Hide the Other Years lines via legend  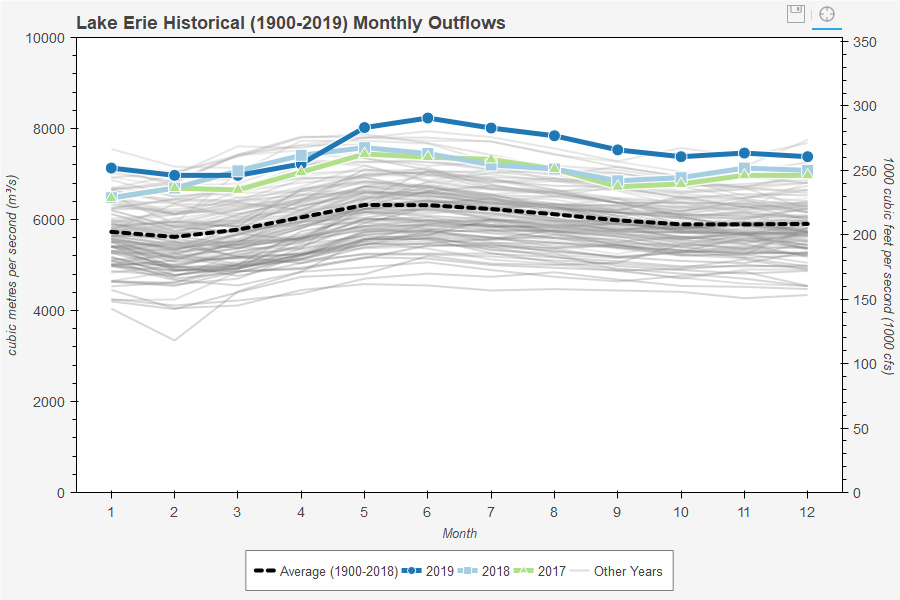tap(626, 571)
